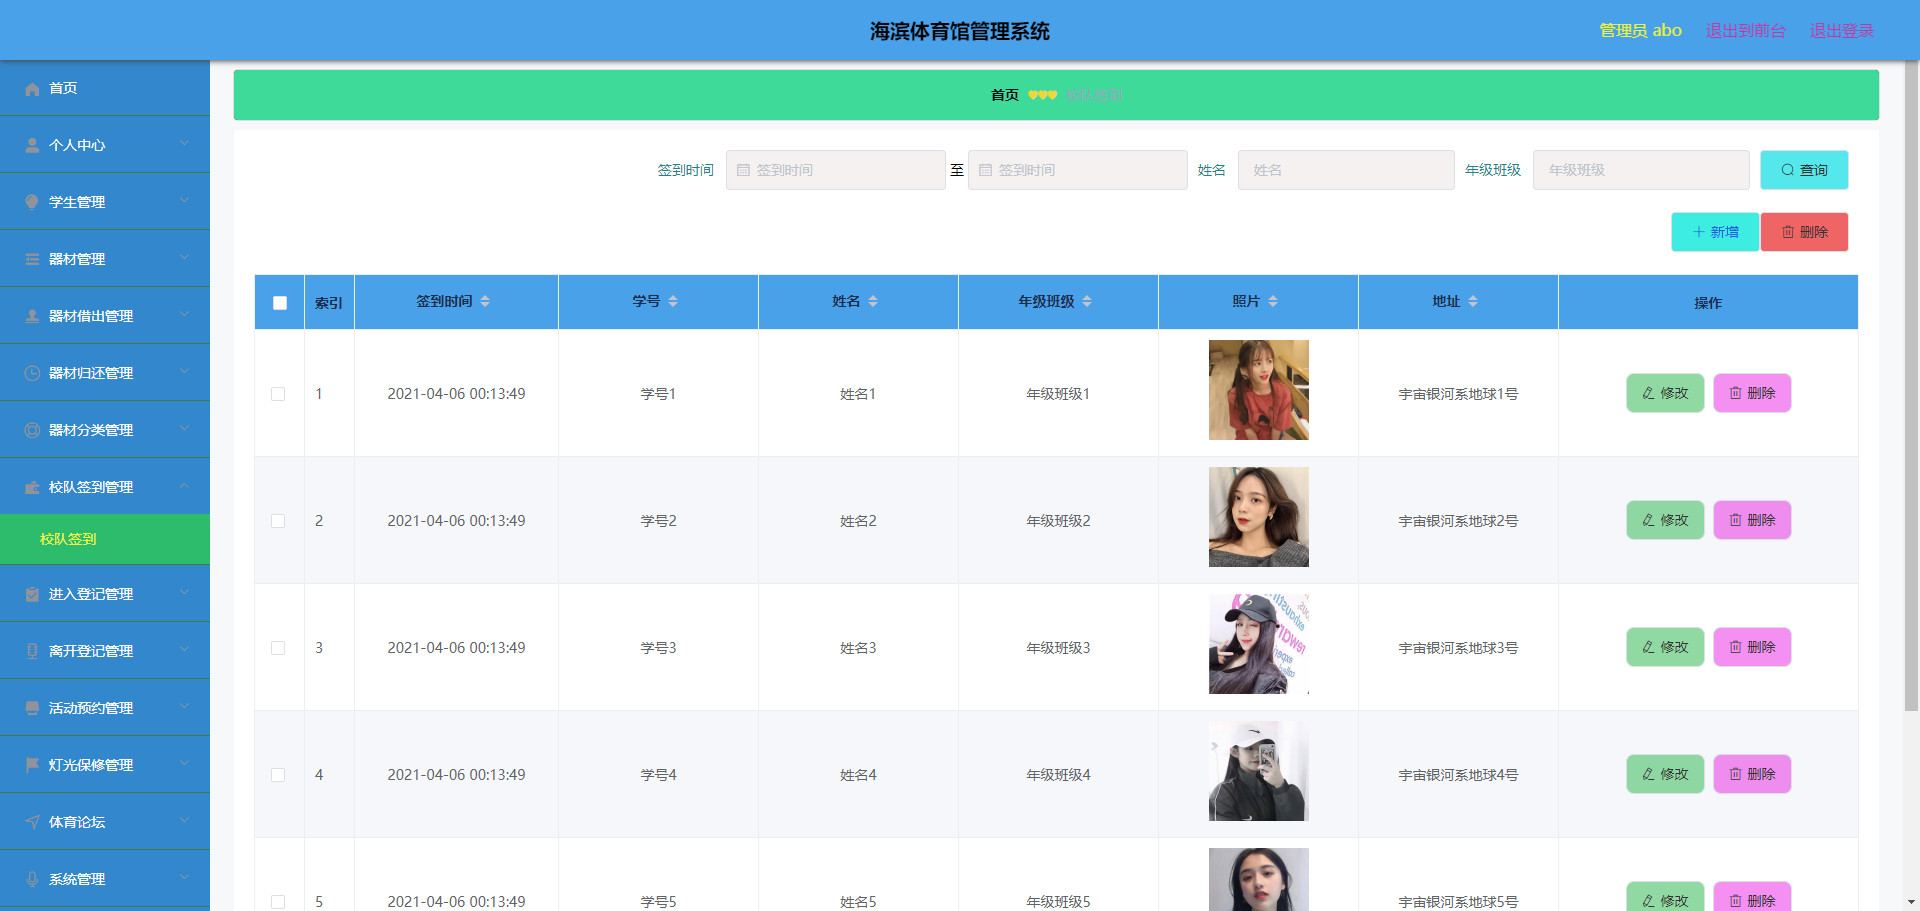Click the calendar icon in start 签到时间 field
The width and height of the screenshot is (1920, 911).
pos(743,170)
